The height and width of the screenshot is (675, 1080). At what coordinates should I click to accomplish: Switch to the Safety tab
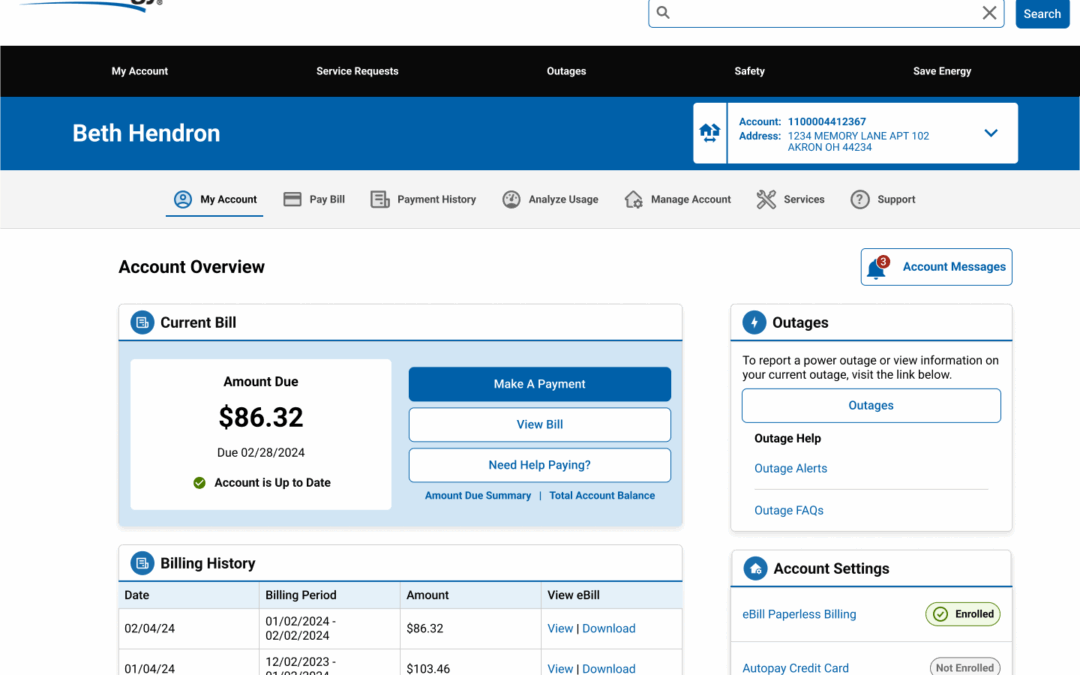[749, 71]
